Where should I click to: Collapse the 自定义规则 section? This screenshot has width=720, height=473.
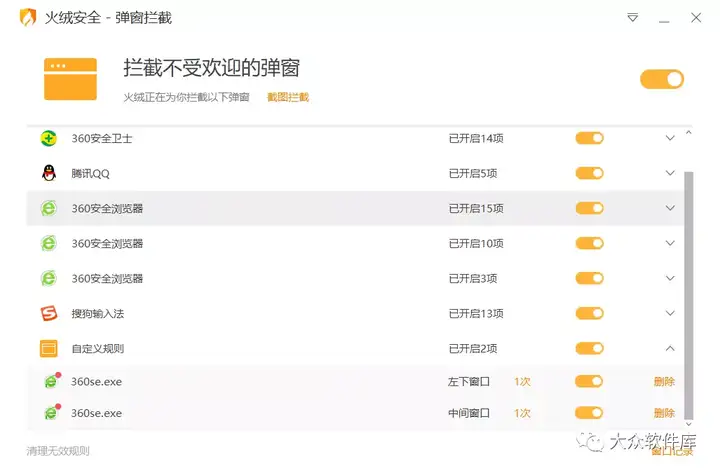point(670,349)
